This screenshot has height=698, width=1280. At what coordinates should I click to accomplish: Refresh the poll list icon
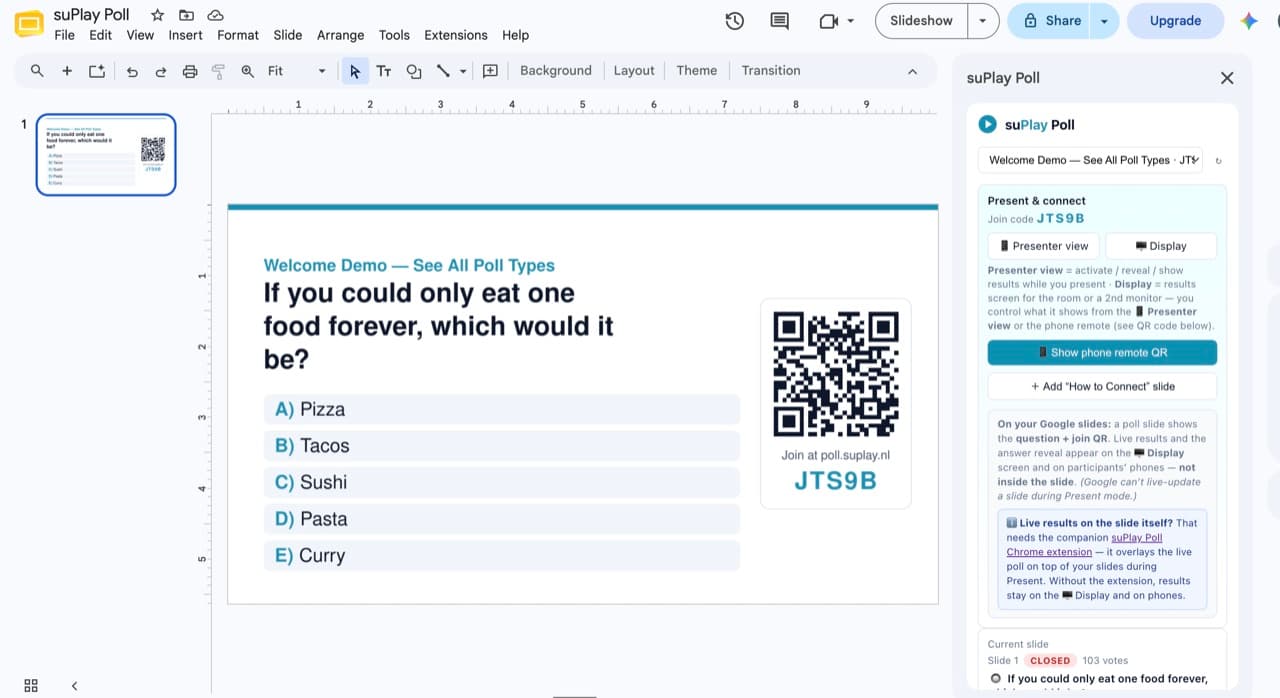point(1218,160)
